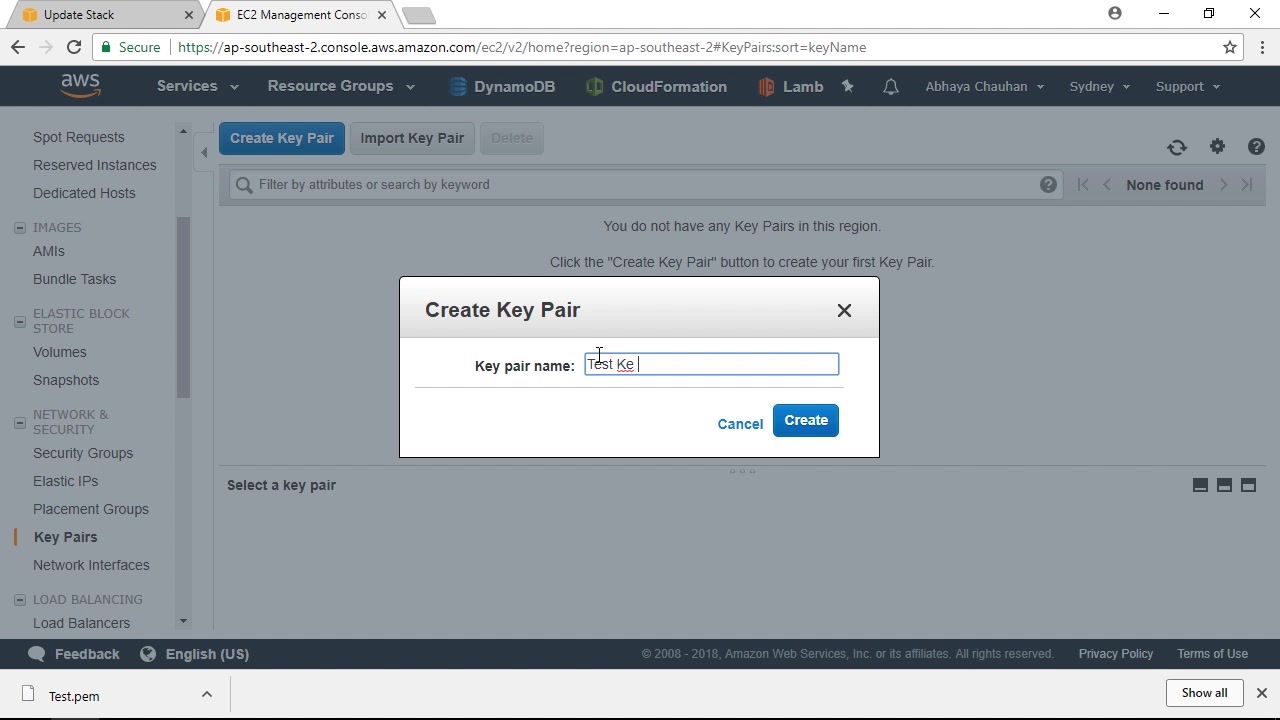
Task: Collapse the Images sidebar section
Action: [20, 228]
